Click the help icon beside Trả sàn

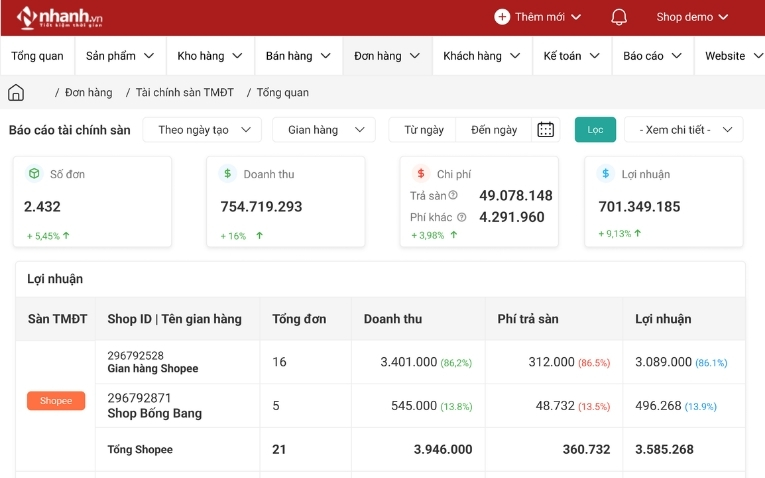453,196
